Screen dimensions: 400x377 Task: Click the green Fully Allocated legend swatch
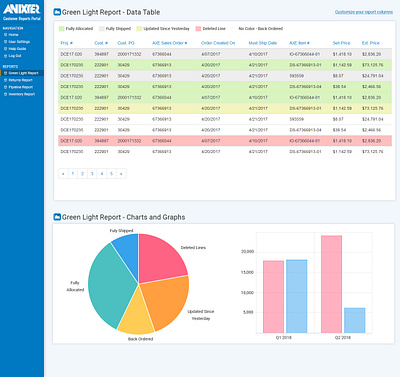click(x=61, y=29)
